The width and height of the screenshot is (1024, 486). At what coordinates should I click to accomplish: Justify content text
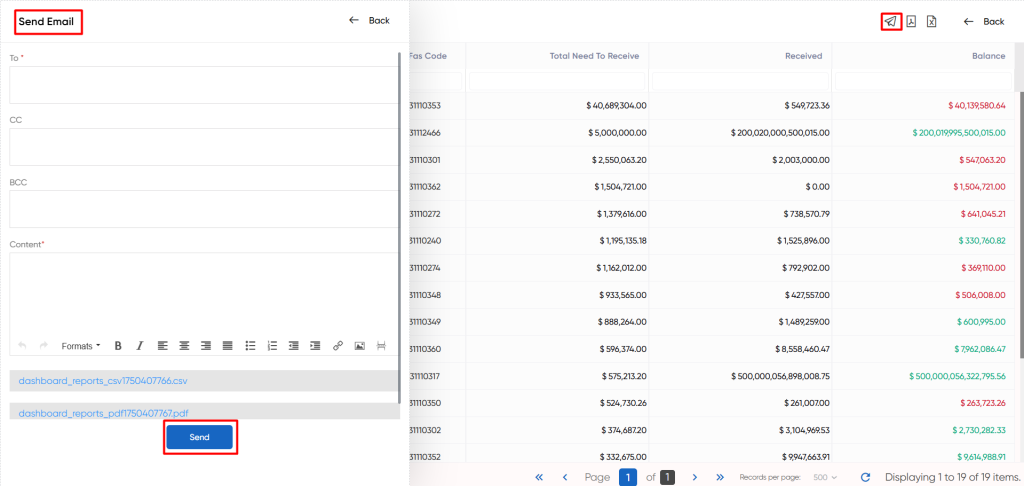coord(227,346)
